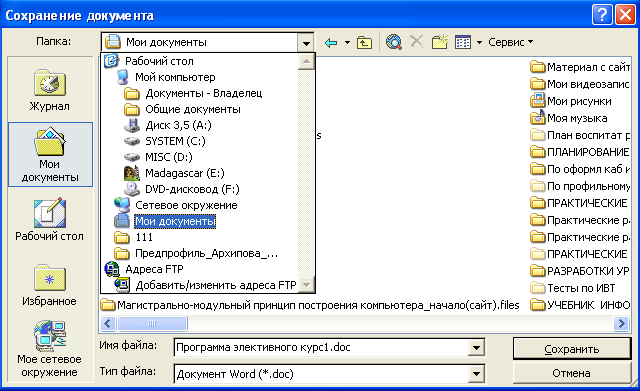Click Search the Web globe icon
640x391 pixels.
[393, 42]
